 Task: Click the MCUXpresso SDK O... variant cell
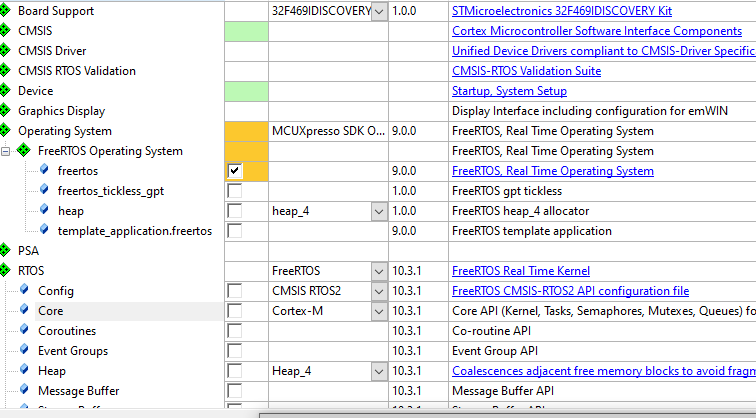click(328, 131)
